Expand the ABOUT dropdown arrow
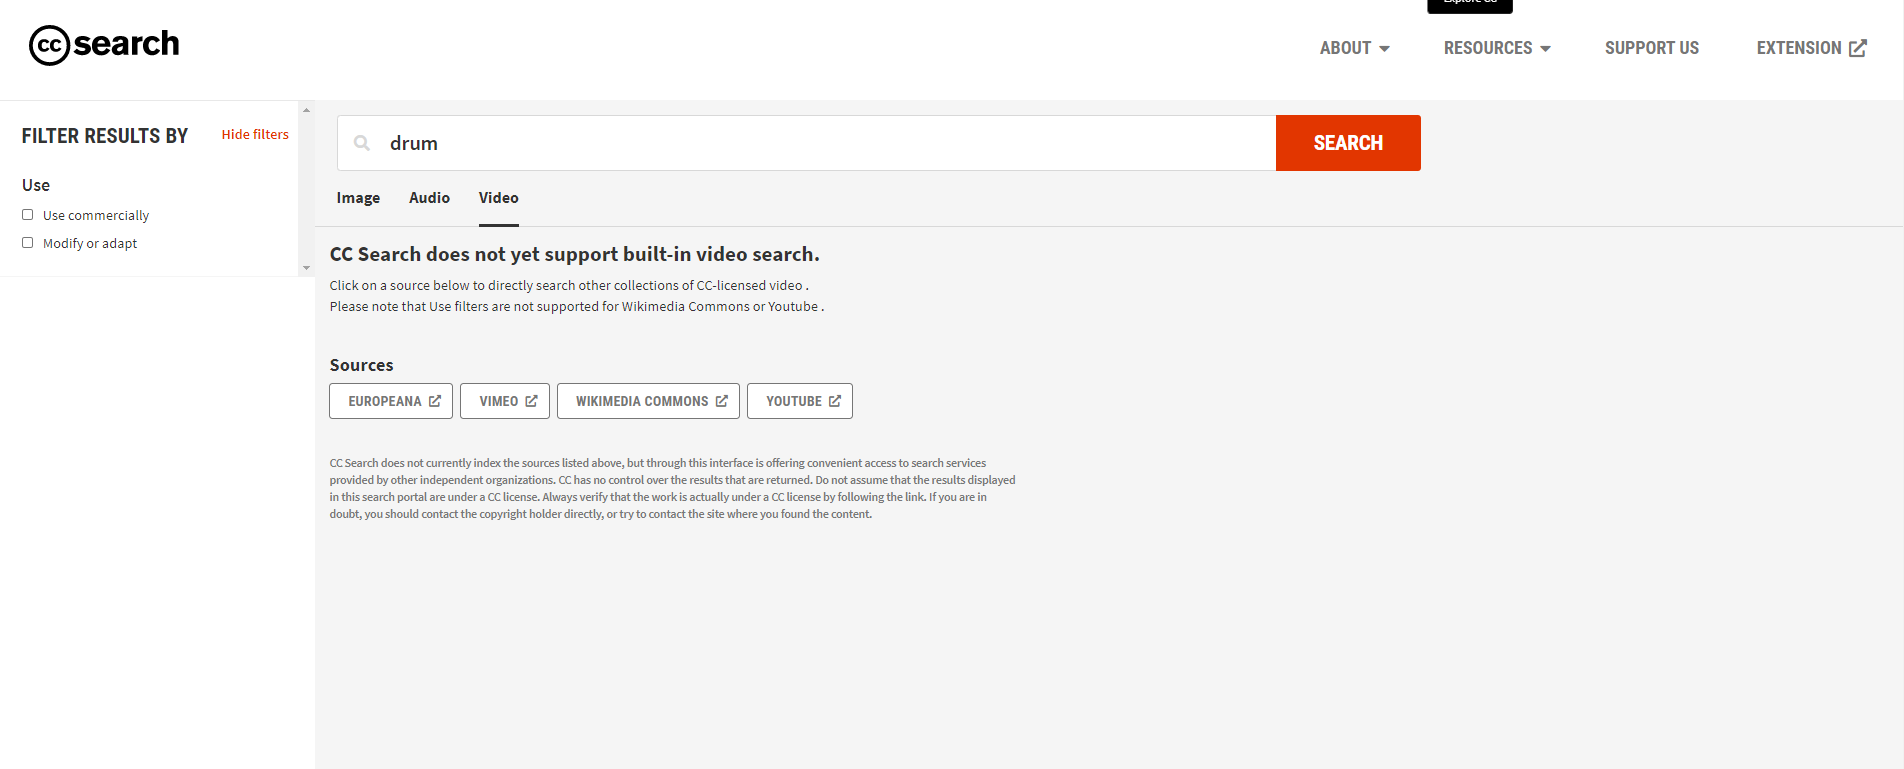Viewport: 1904px width, 769px height. coord(1384,49)
